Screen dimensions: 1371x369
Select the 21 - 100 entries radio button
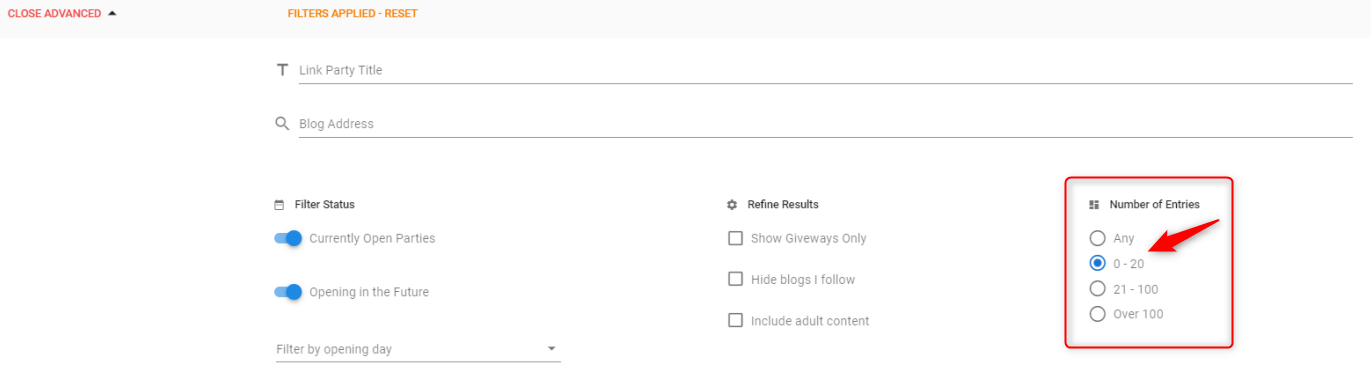(1097, 289)
